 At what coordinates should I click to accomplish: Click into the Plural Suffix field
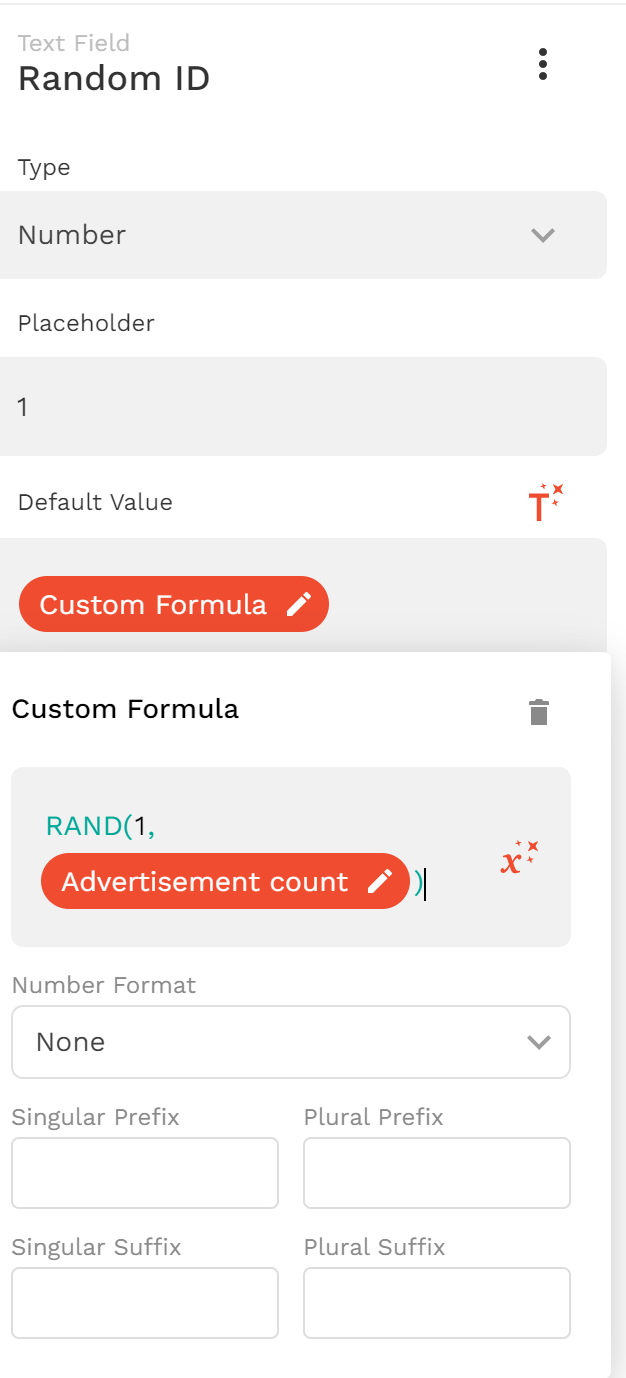click(436, 1302)
